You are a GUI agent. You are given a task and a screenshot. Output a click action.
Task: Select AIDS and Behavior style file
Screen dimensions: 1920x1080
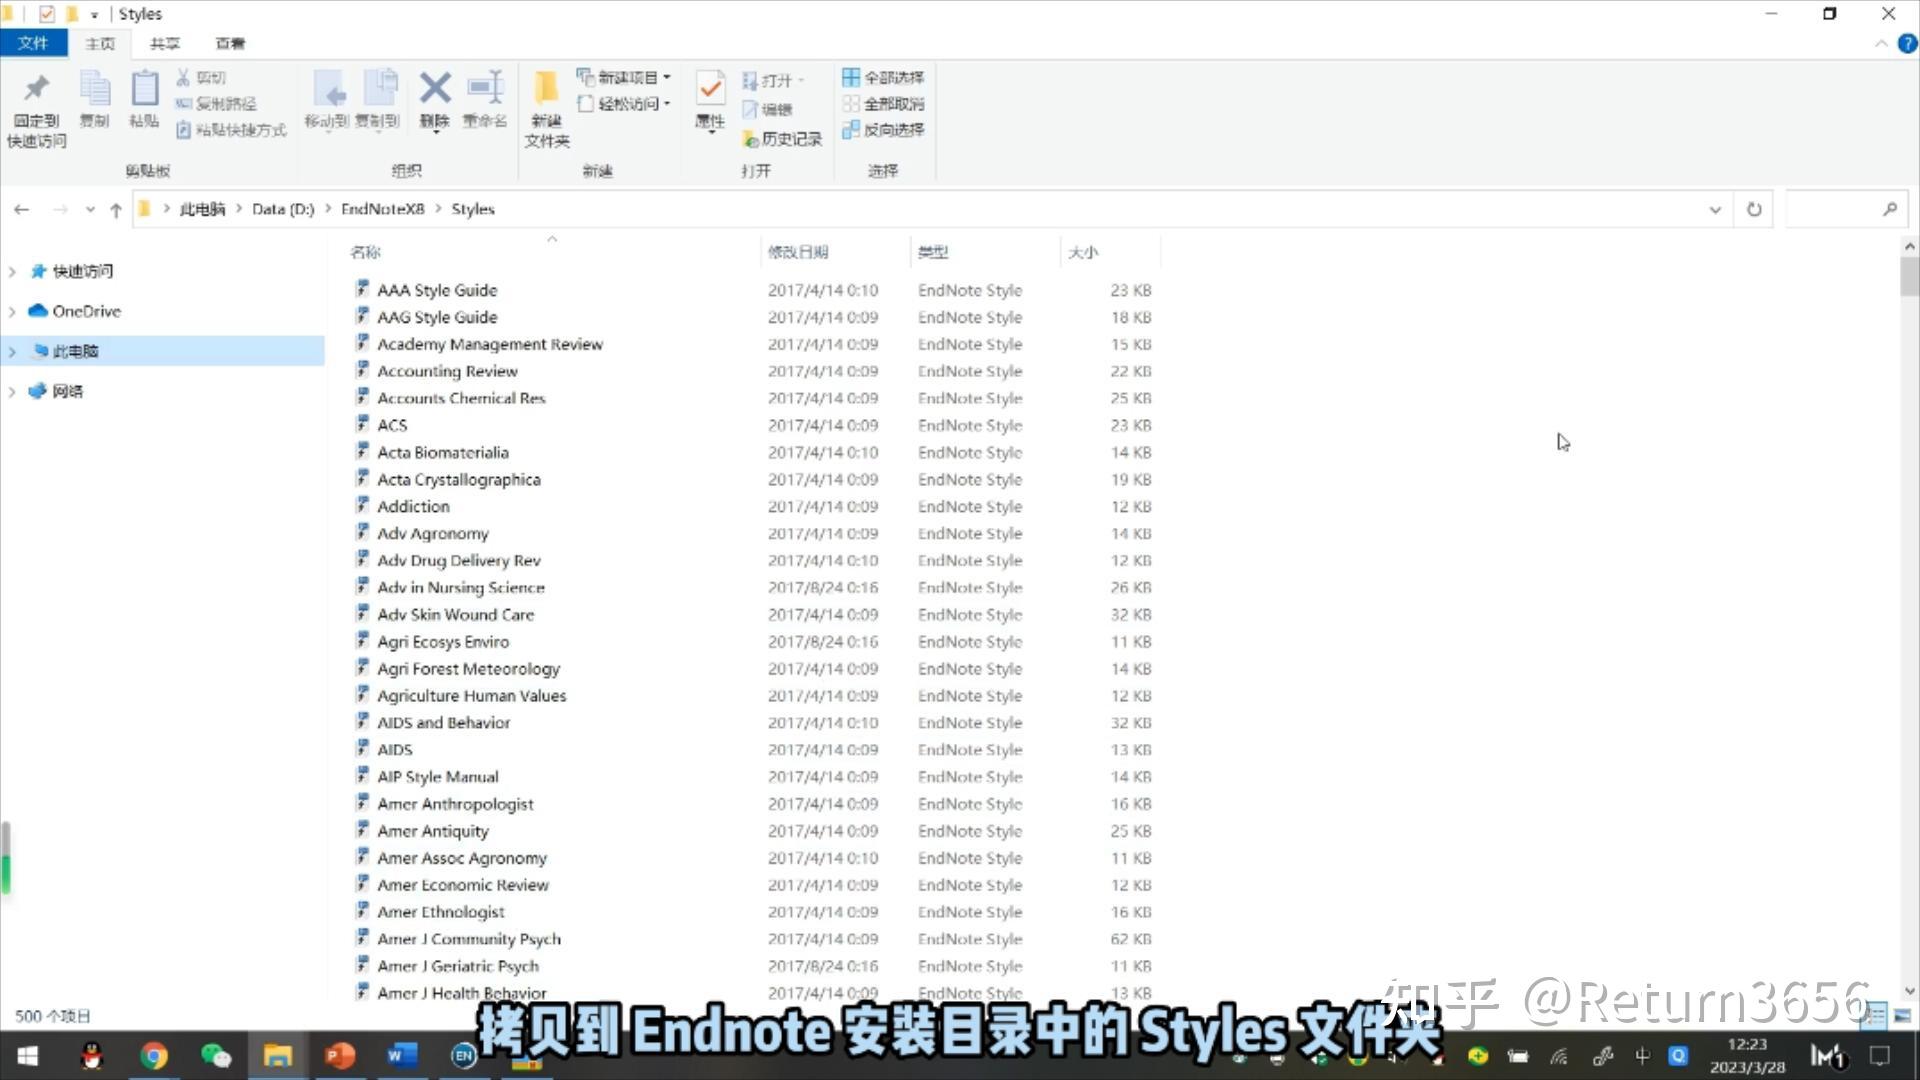pyautogui.click(x=444, y=722)
